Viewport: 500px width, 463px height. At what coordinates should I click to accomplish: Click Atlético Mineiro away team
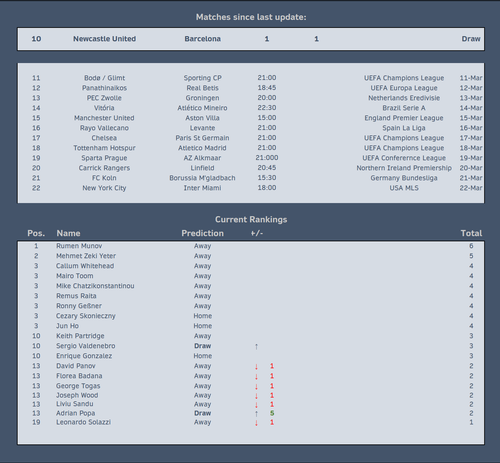pos(202,108)
